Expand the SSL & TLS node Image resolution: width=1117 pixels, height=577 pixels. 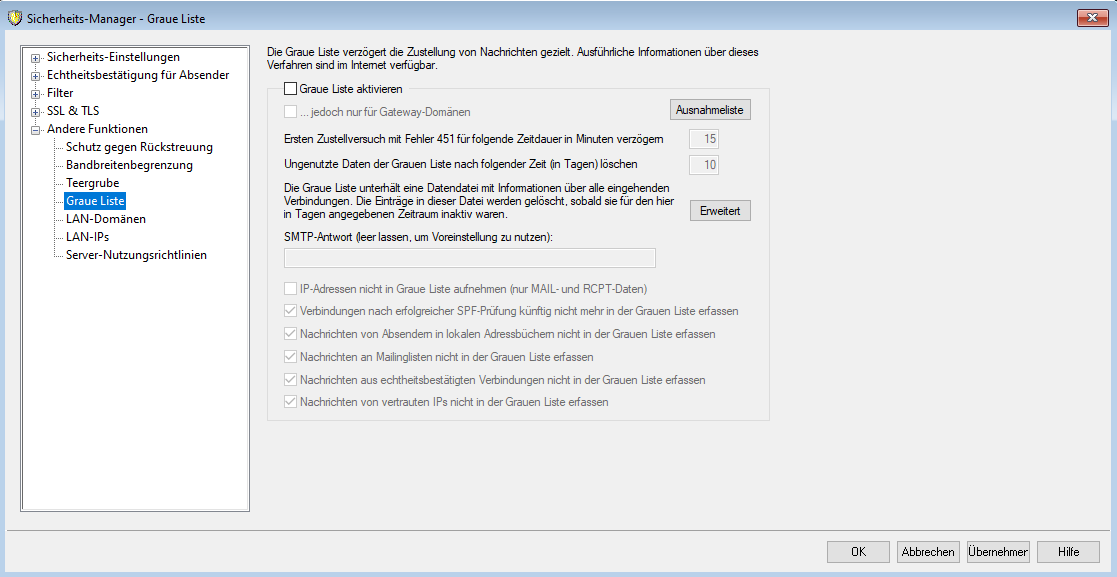tap(36, 112)
